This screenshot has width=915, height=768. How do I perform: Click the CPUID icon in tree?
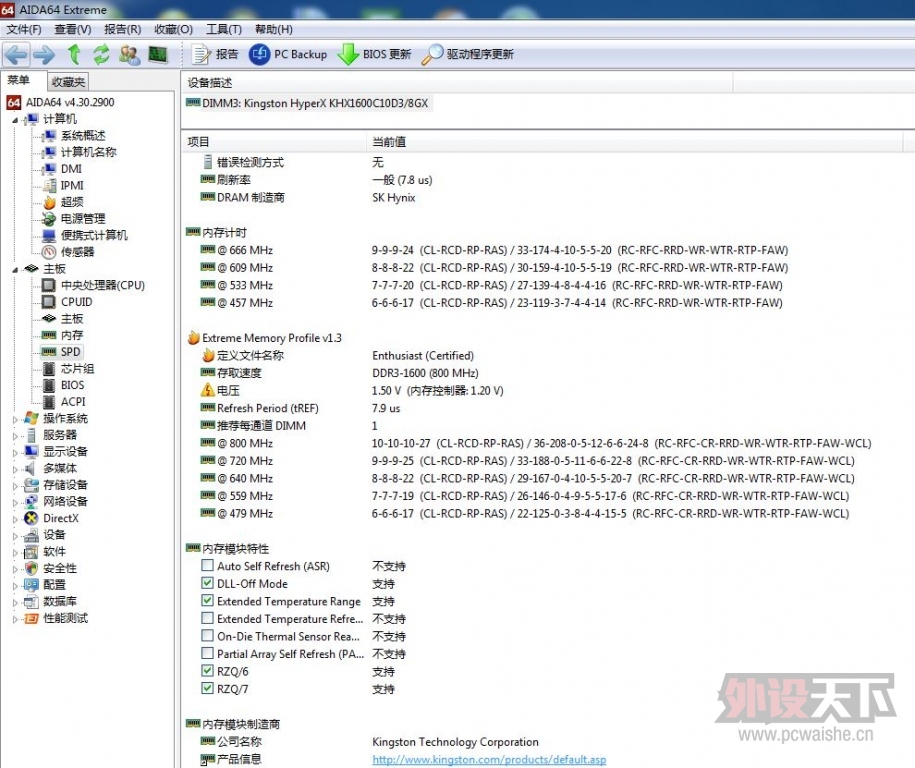pyautogui.click(x=50, y=302)
